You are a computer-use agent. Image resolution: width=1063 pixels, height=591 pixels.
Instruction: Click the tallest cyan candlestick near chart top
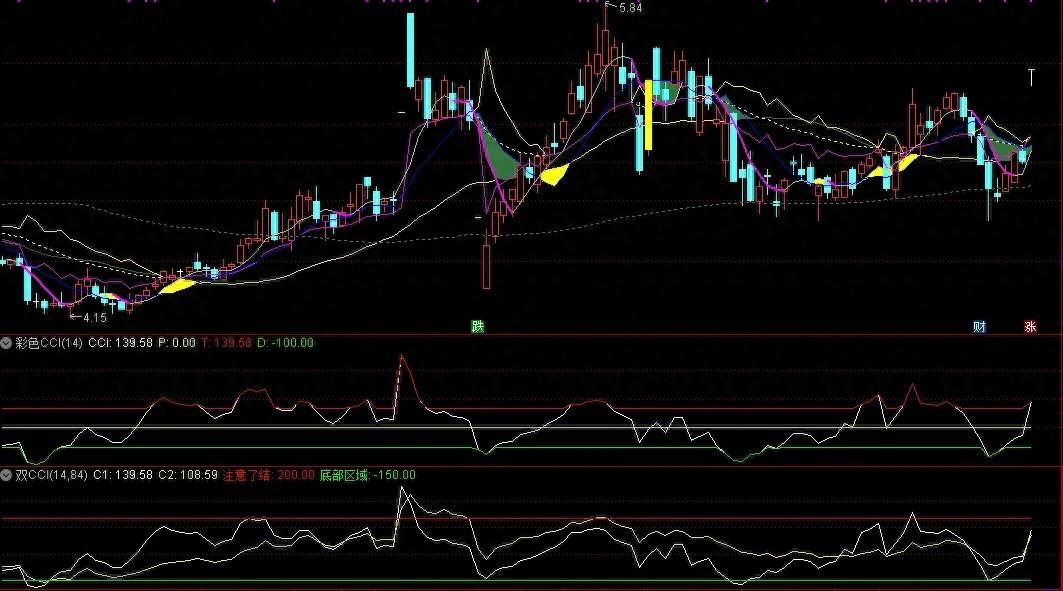pyautogui.click(x=410, y=50)
